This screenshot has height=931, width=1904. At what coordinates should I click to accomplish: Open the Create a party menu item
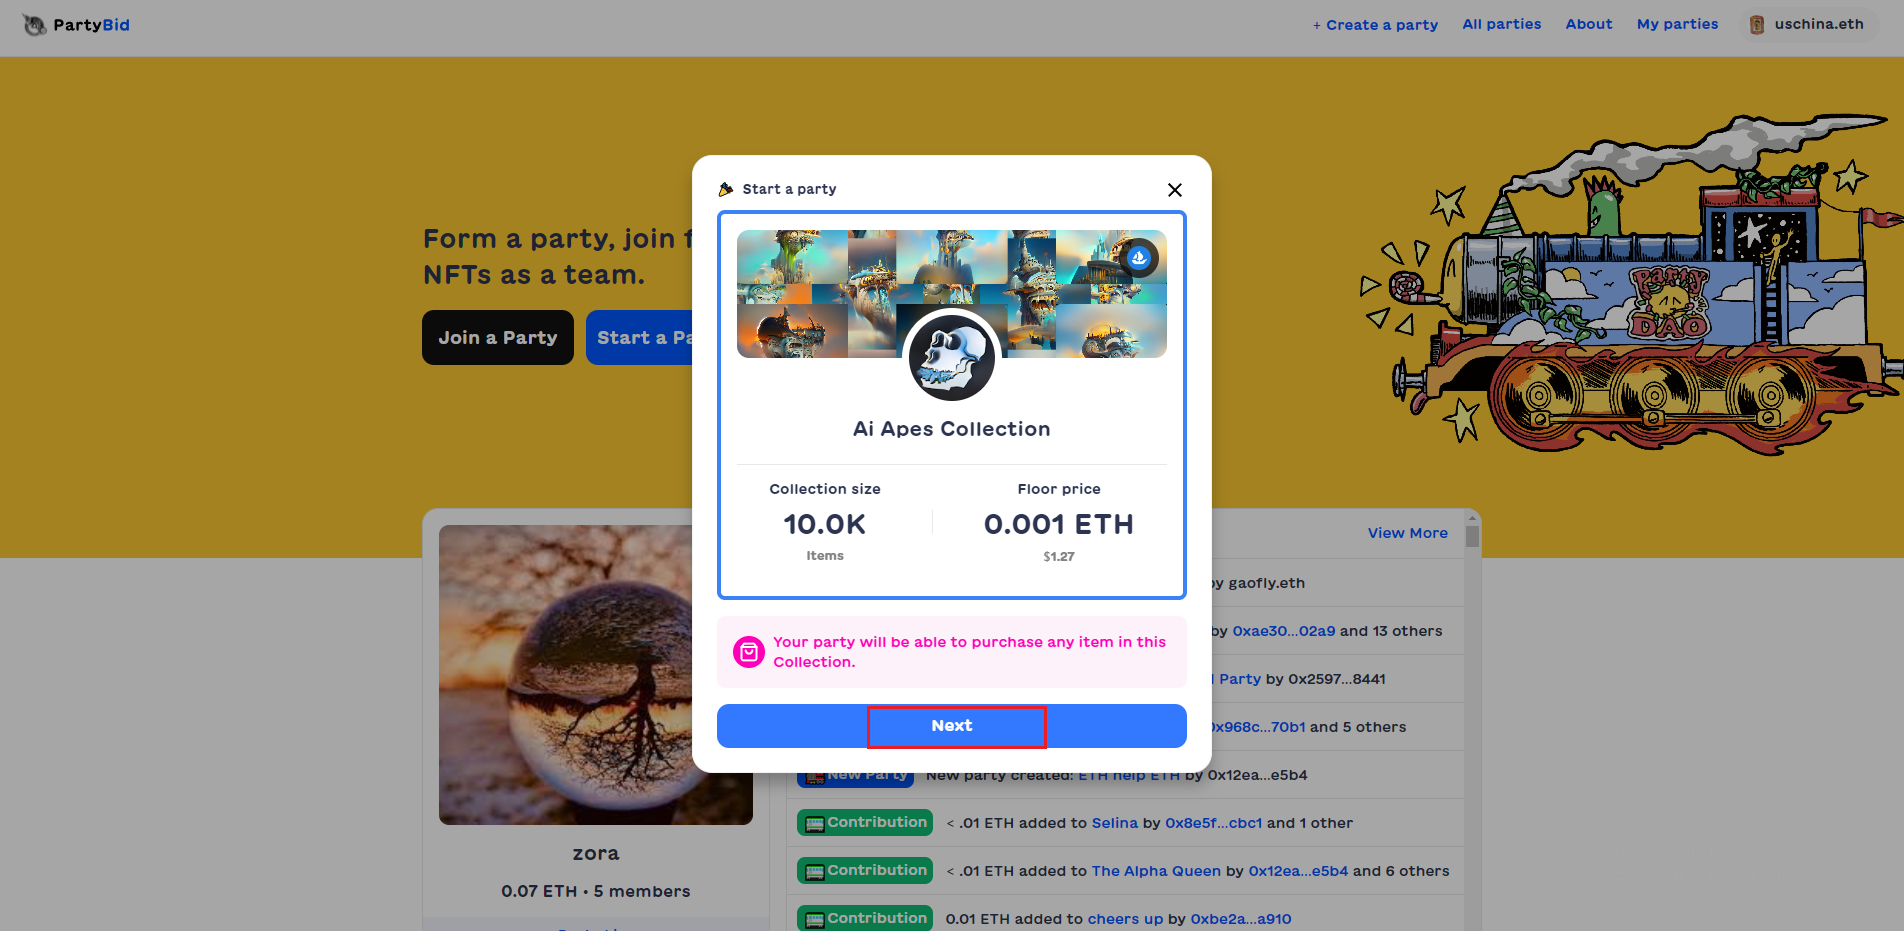point(1375,25)
